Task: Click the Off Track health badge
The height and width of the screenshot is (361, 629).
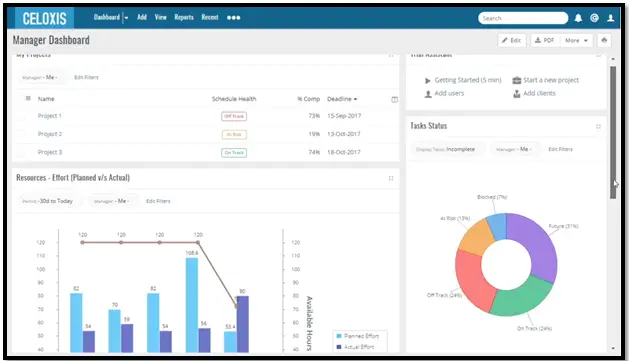Action: [x=234, y=116]
